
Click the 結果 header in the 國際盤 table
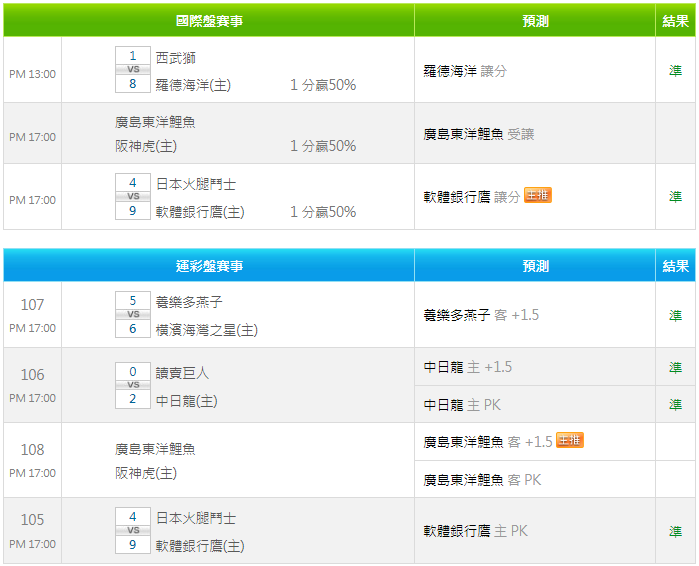[x=675, y=21]
